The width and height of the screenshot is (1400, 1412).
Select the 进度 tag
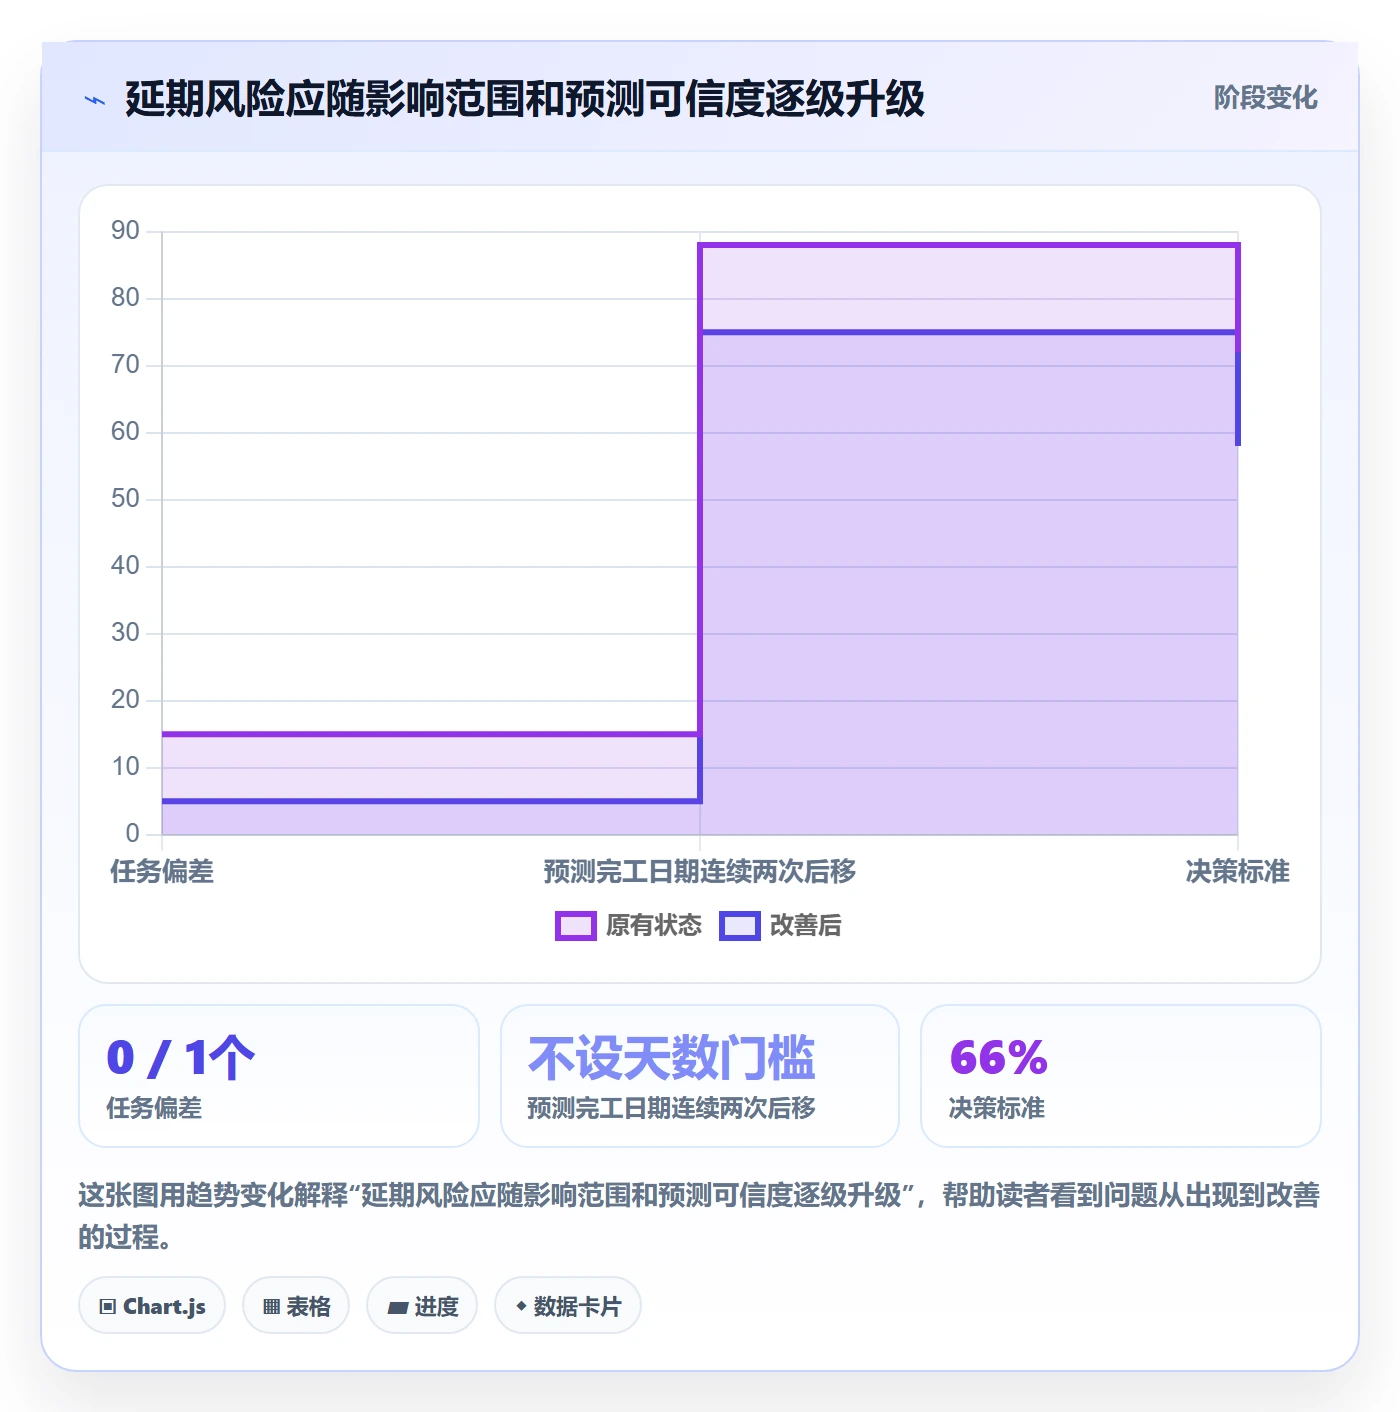point(422,1305)
